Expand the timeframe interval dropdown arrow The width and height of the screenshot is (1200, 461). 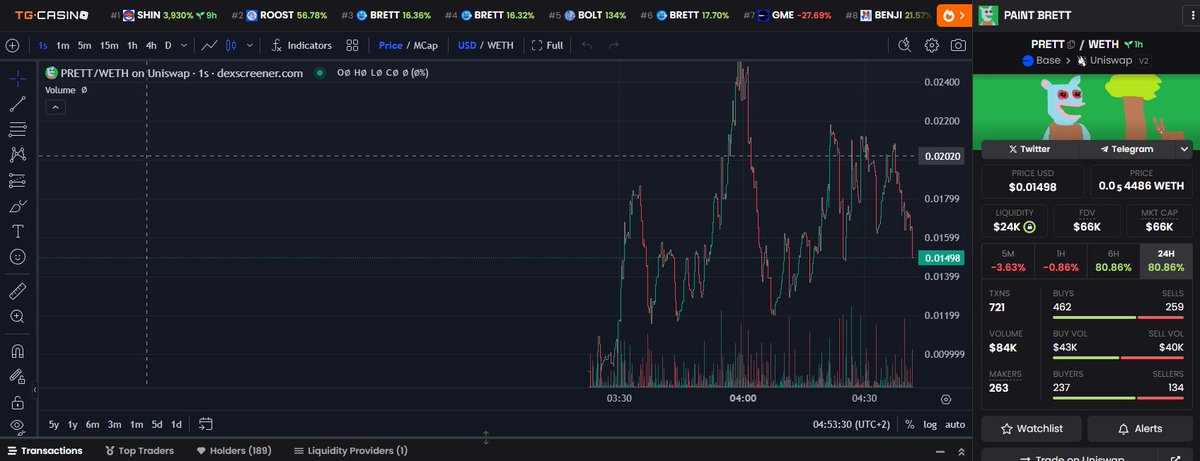182,45
